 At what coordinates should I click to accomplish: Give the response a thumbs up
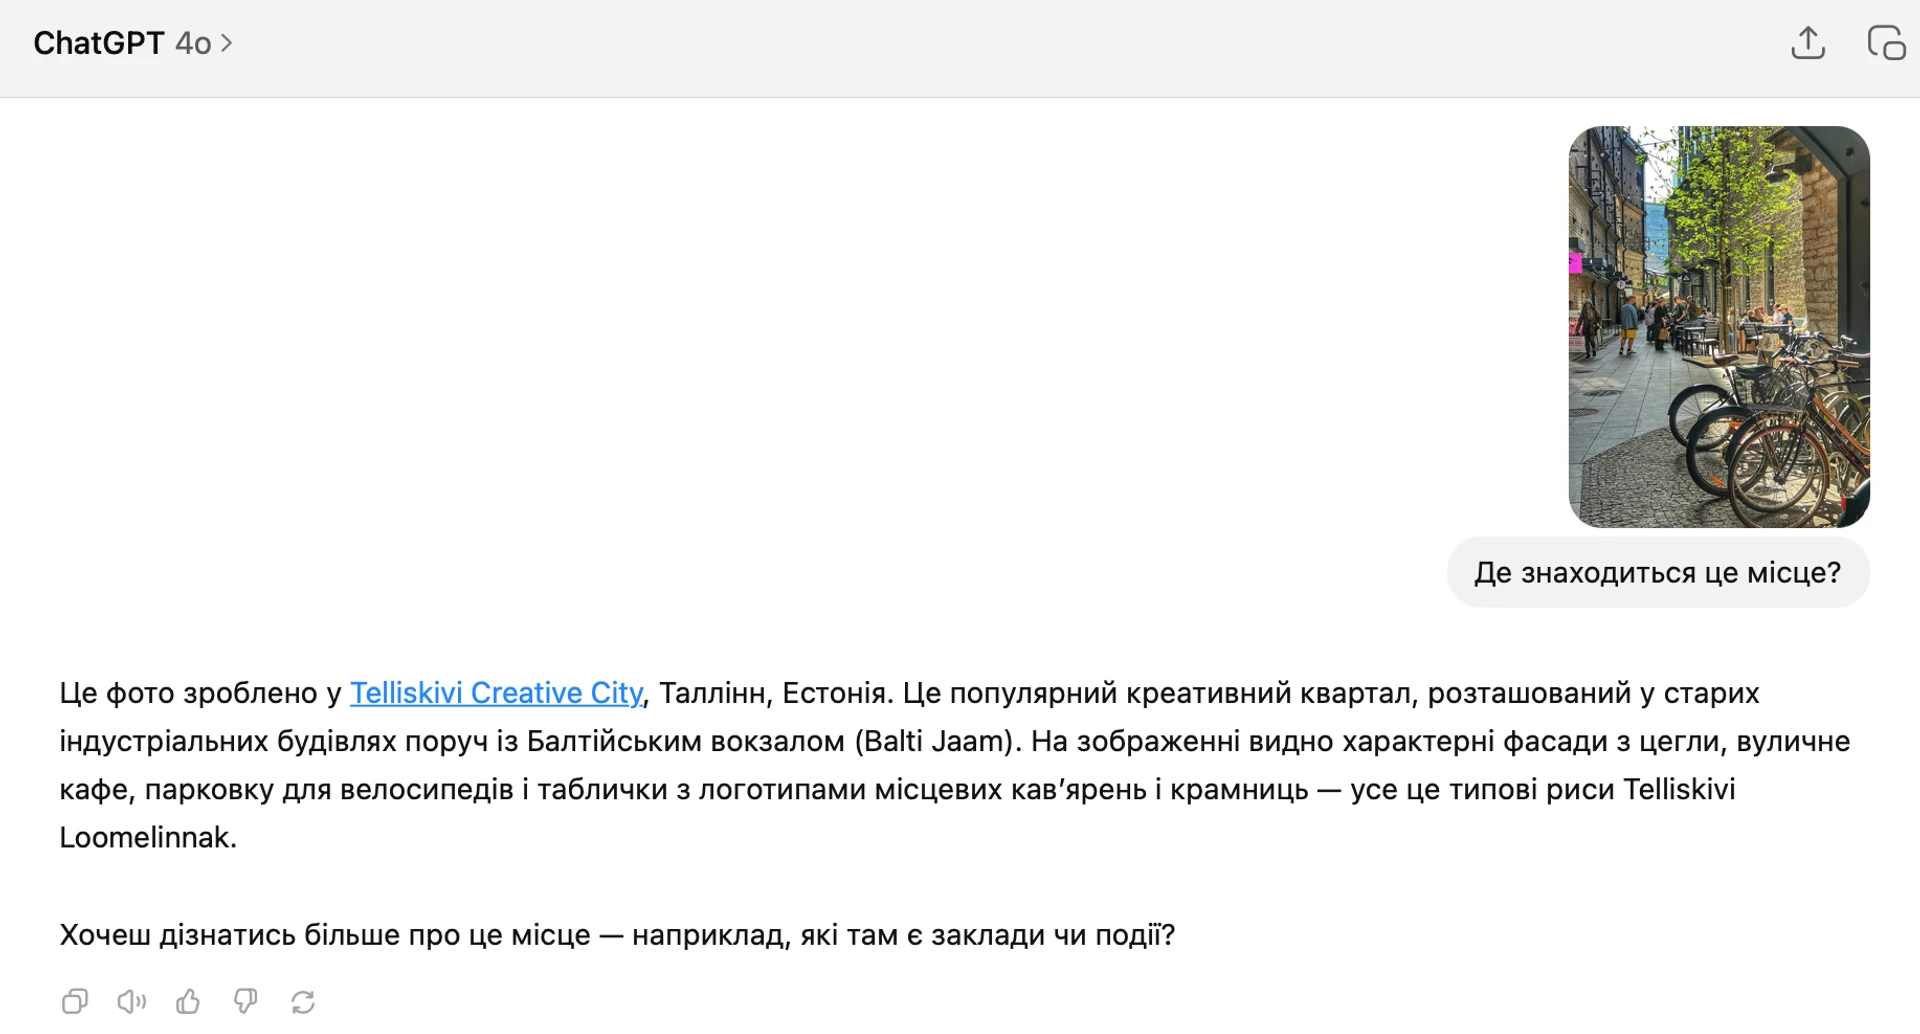188,1001
